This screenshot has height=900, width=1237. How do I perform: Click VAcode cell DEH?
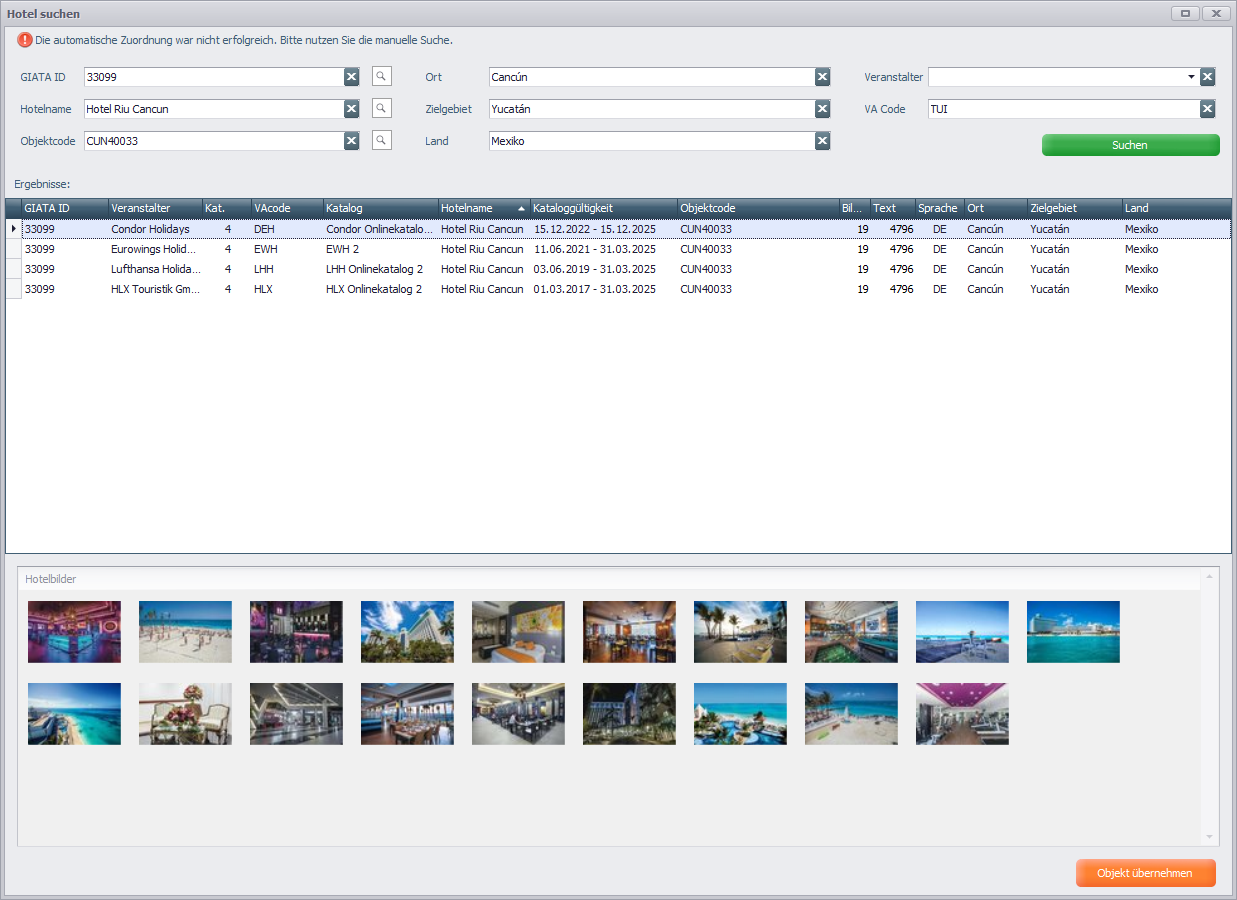(x=286, y=229)
